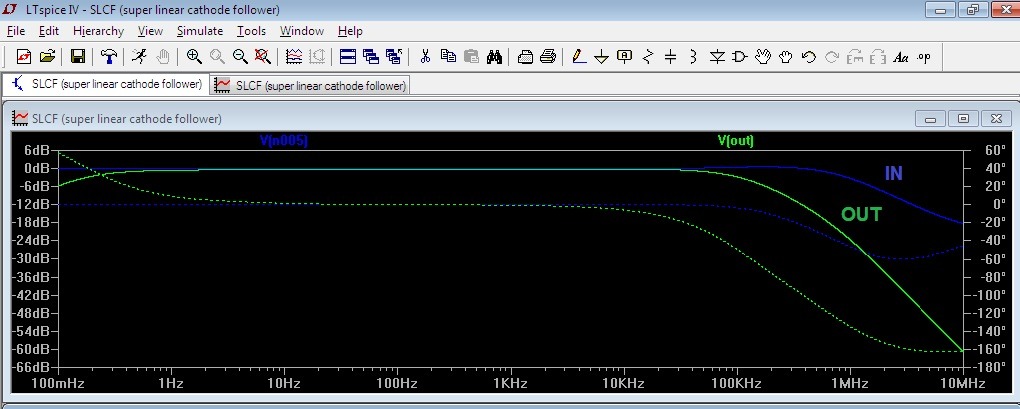
Task: Place an inductor component
Action: pyautogui.click(x=693, y=57)
